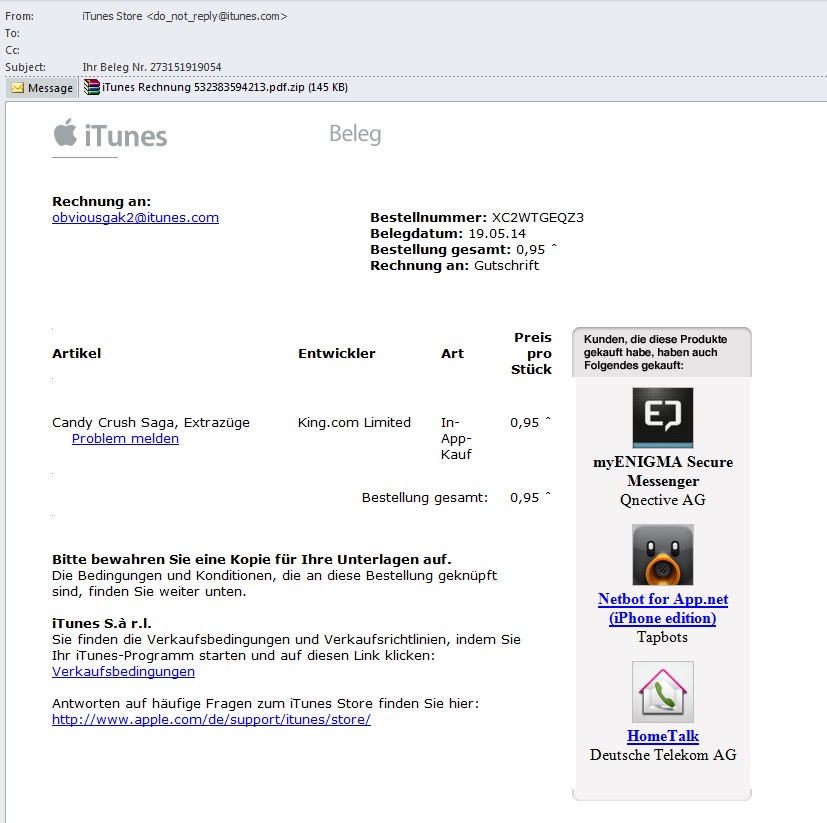Open the HomeTalk link
This screenshot has width=827, height=823.
point(662,736)
